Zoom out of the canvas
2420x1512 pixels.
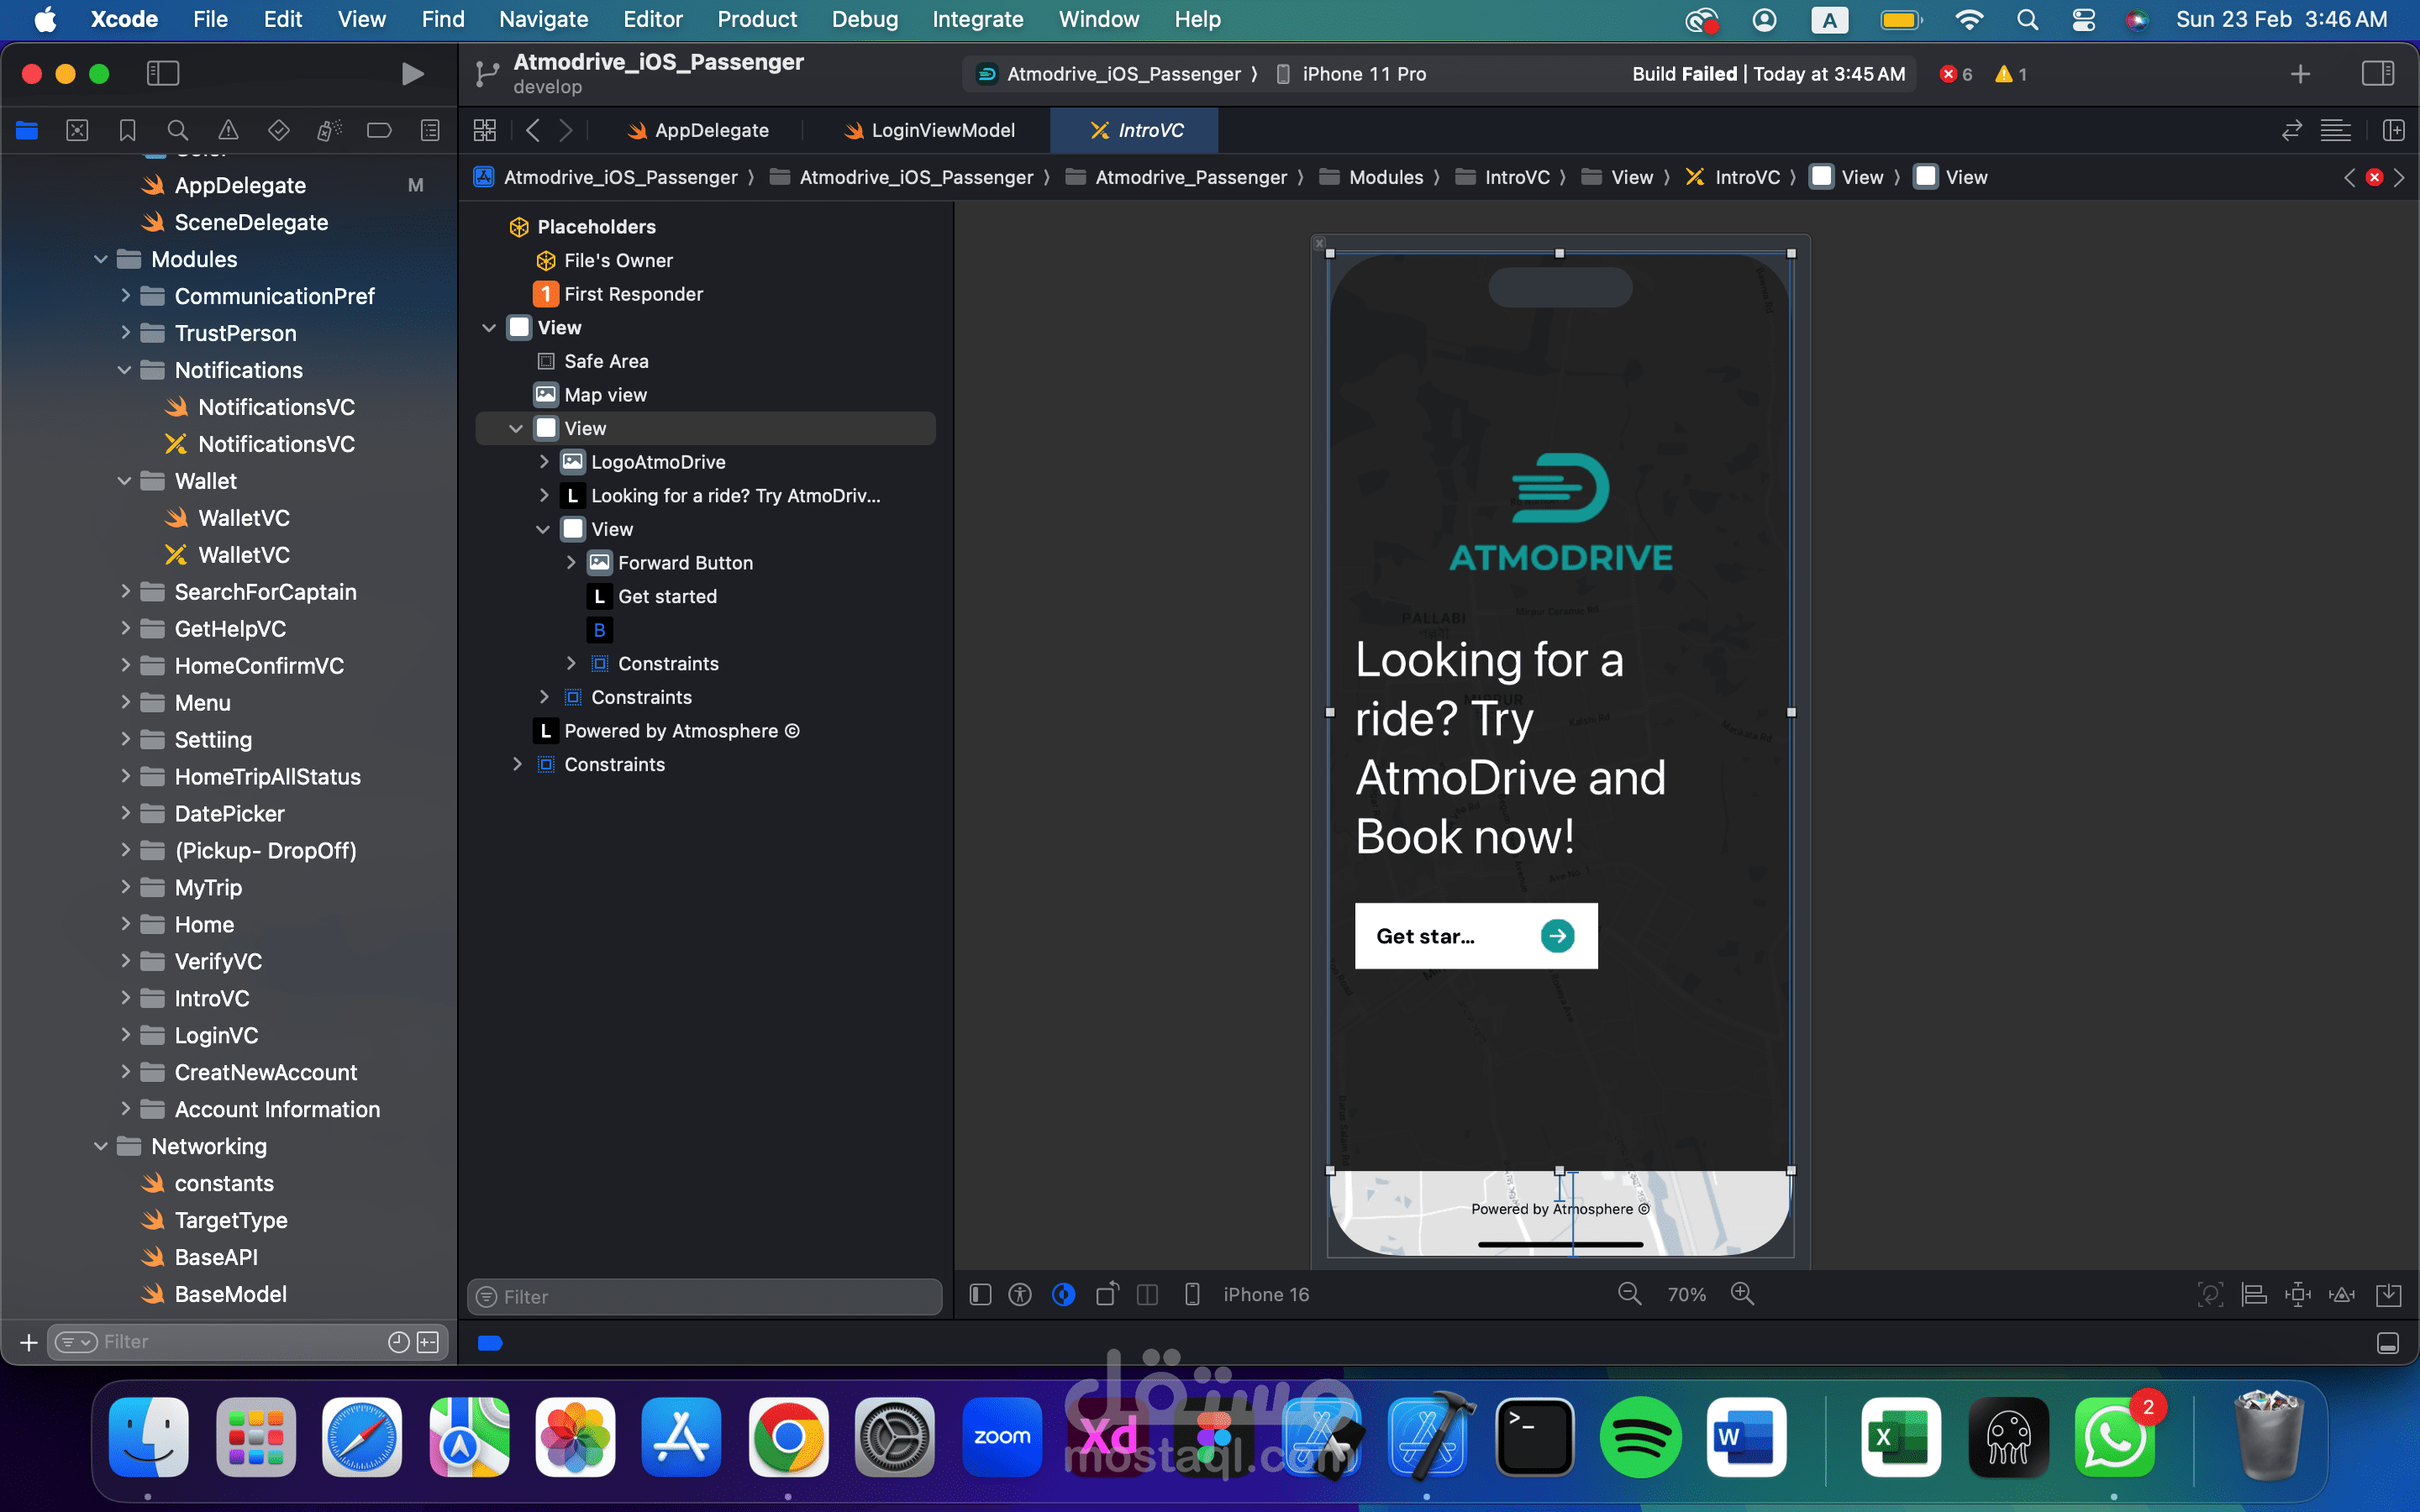click(x=1630, y=1294)
